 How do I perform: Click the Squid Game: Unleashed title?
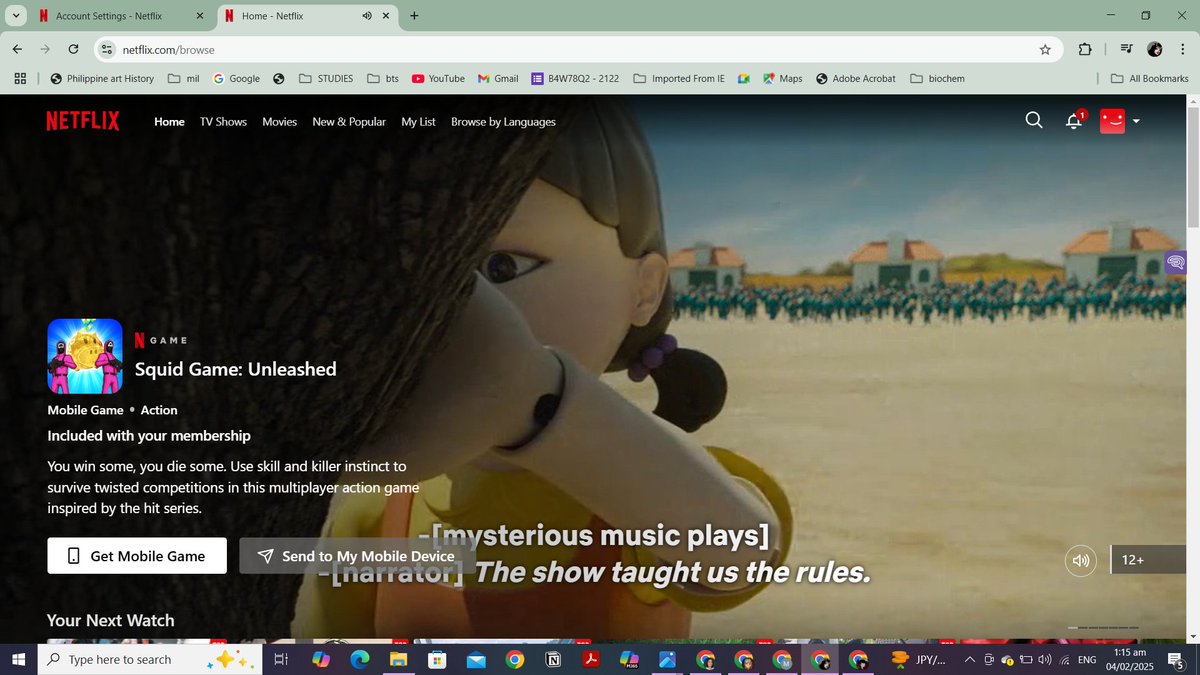[x=236, y=369]
